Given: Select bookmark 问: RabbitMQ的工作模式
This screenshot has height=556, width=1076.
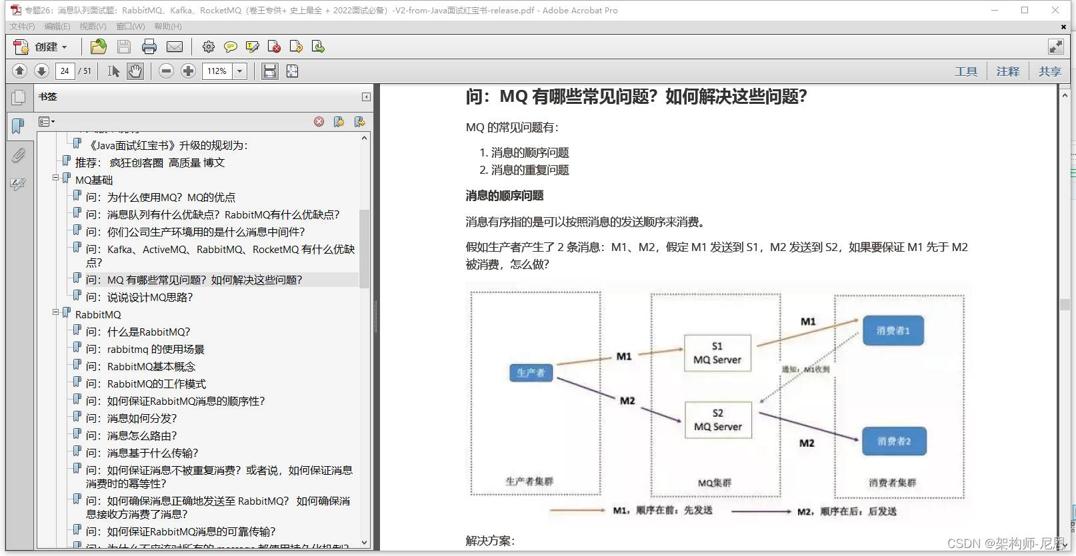Looking at the screenshot, I should tap(145, 384).
